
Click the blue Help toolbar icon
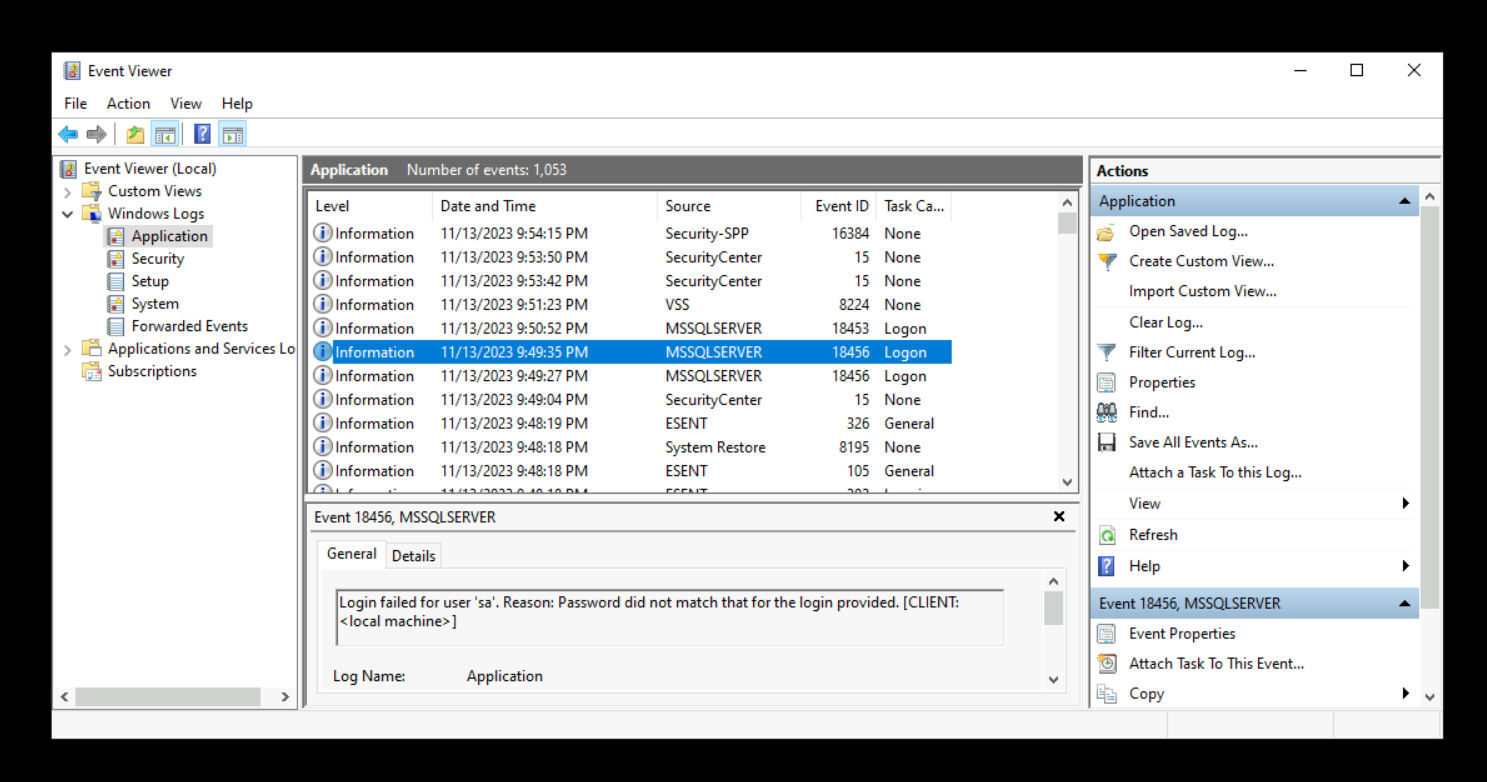(202, 134)
